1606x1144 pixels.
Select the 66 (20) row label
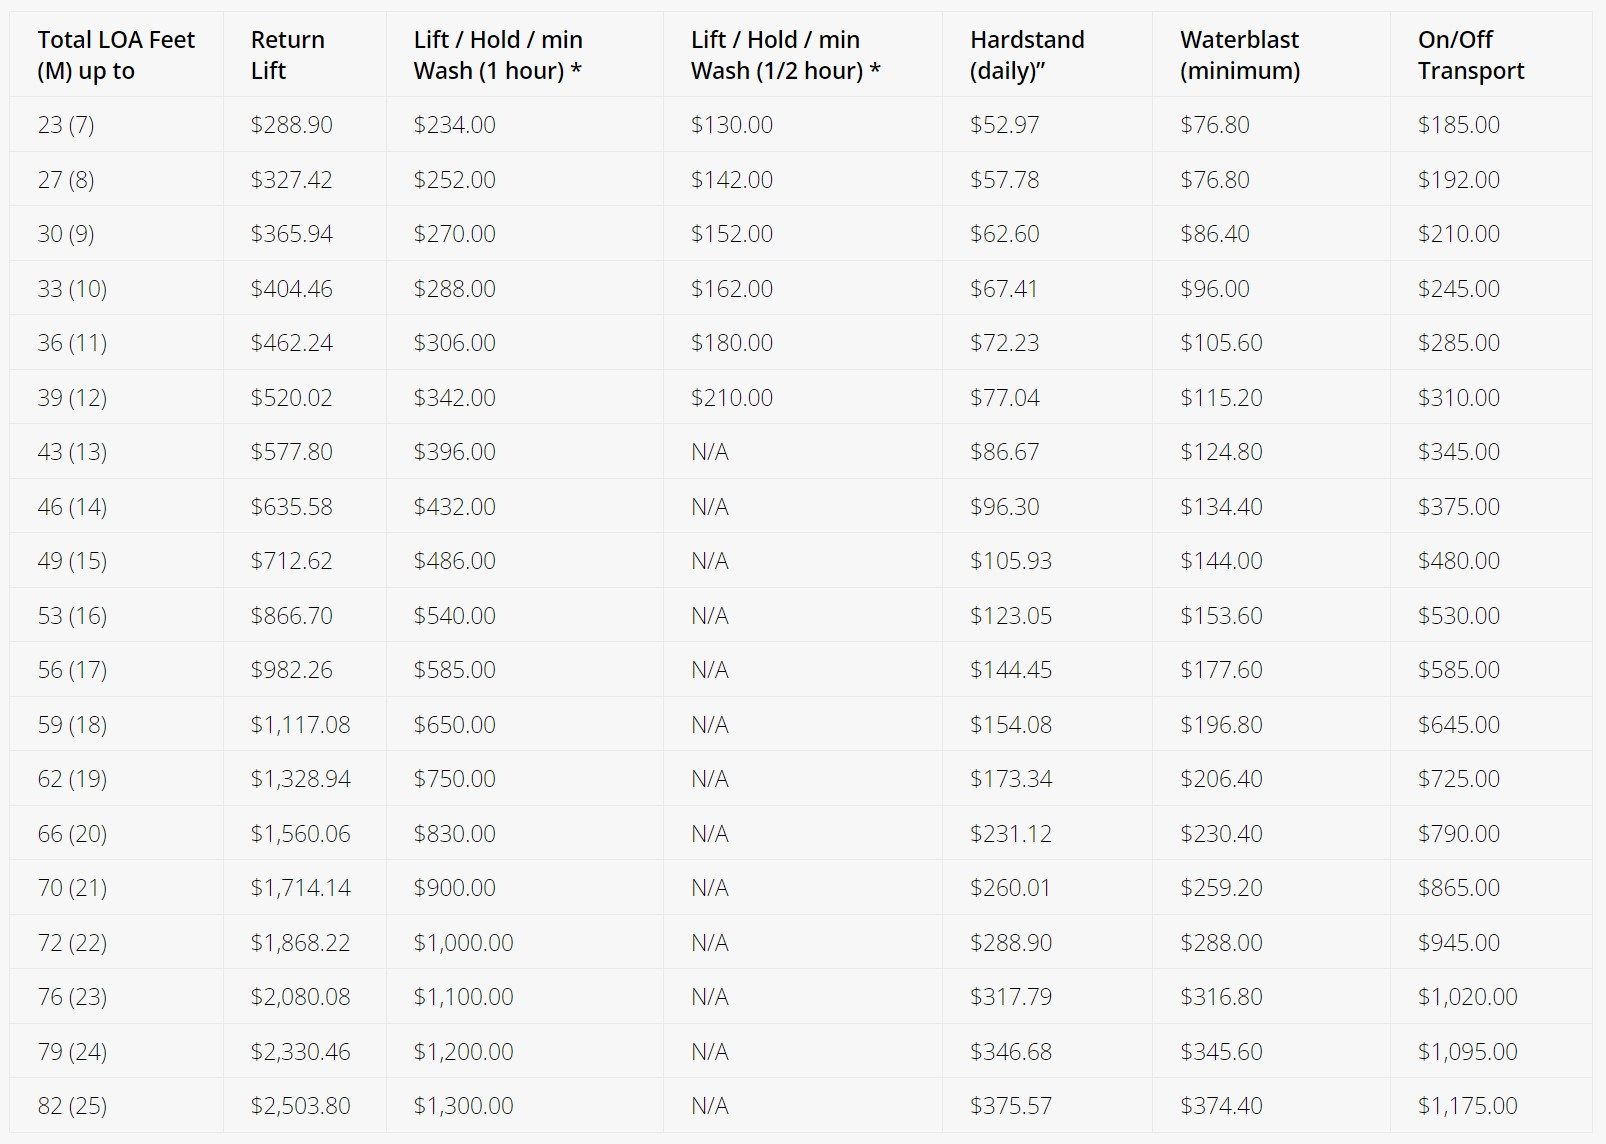click(72, 834)
